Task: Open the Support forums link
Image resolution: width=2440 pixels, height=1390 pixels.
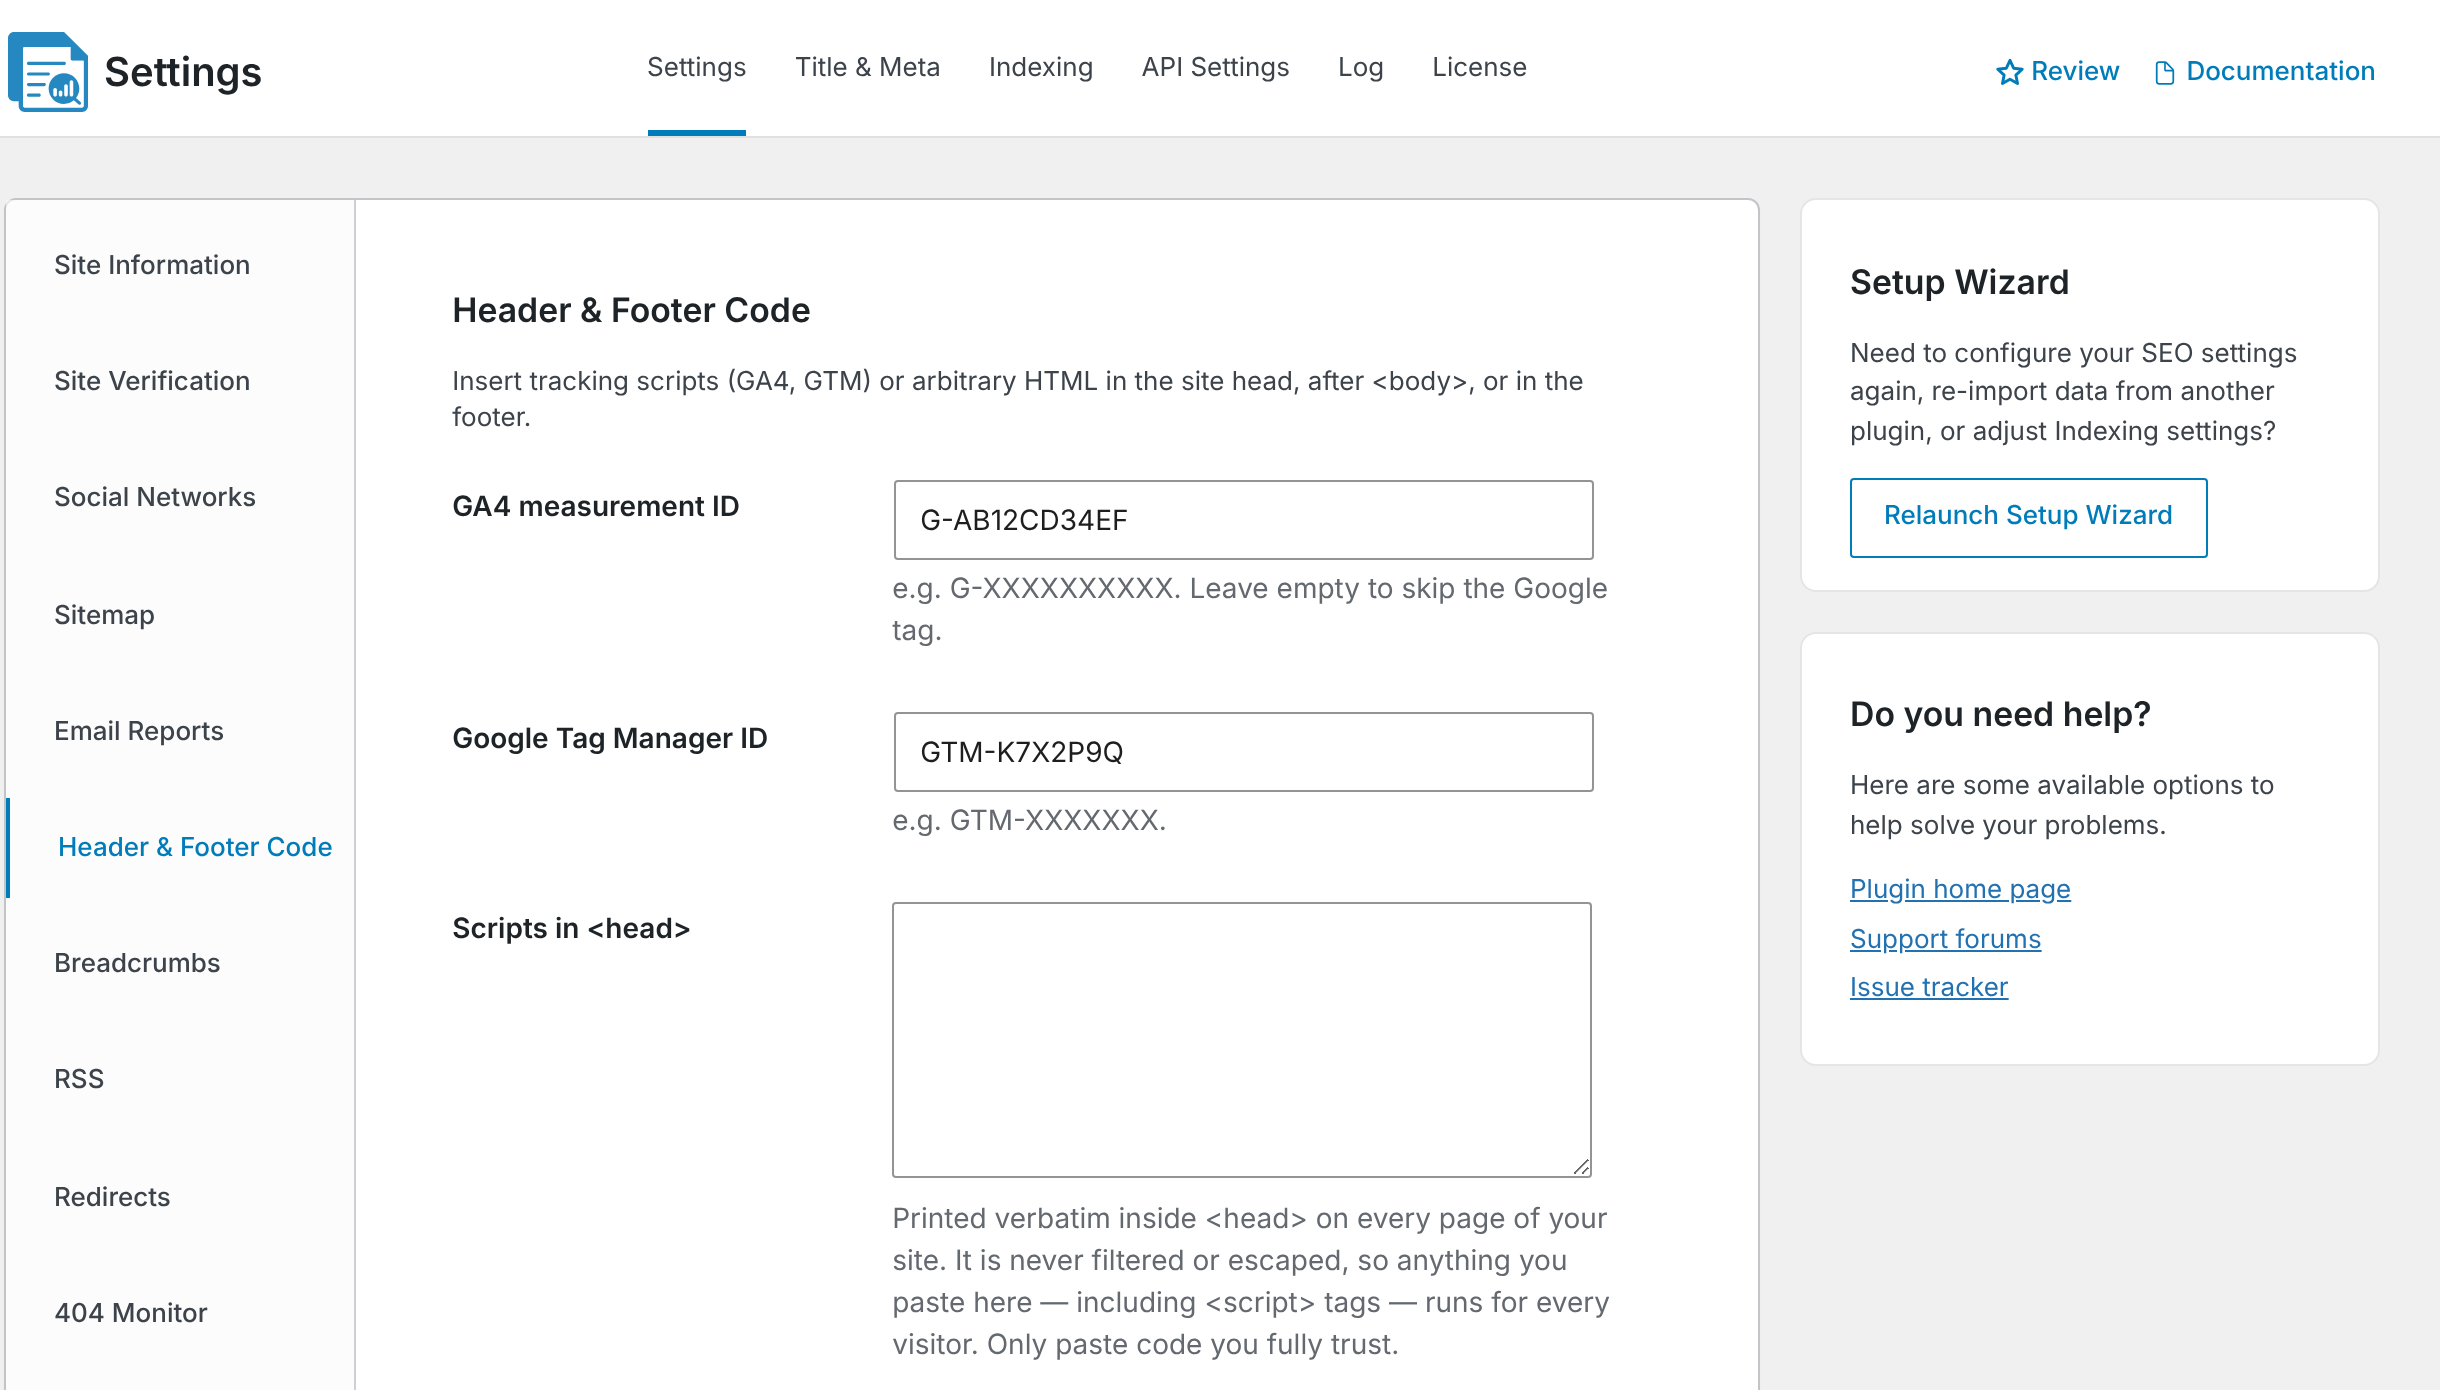Action: [1945, 939]
